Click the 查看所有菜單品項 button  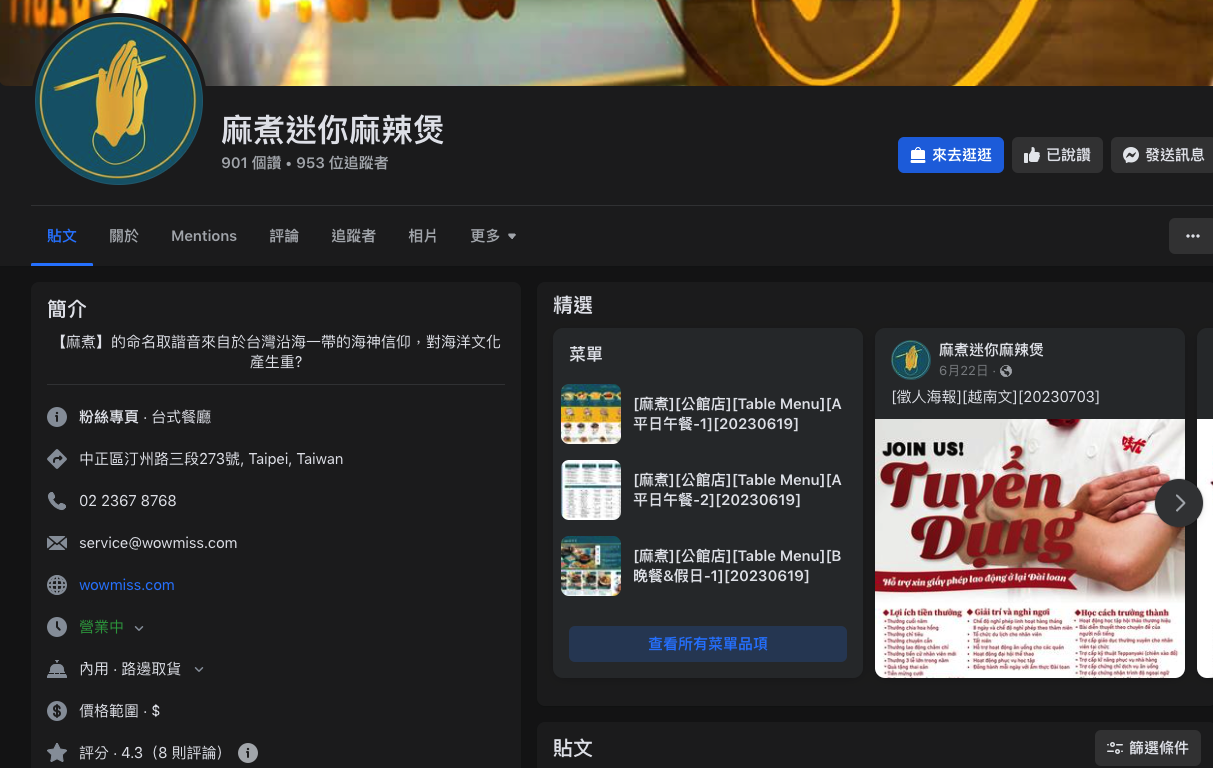pyautogui.click(x=708, y=644)
